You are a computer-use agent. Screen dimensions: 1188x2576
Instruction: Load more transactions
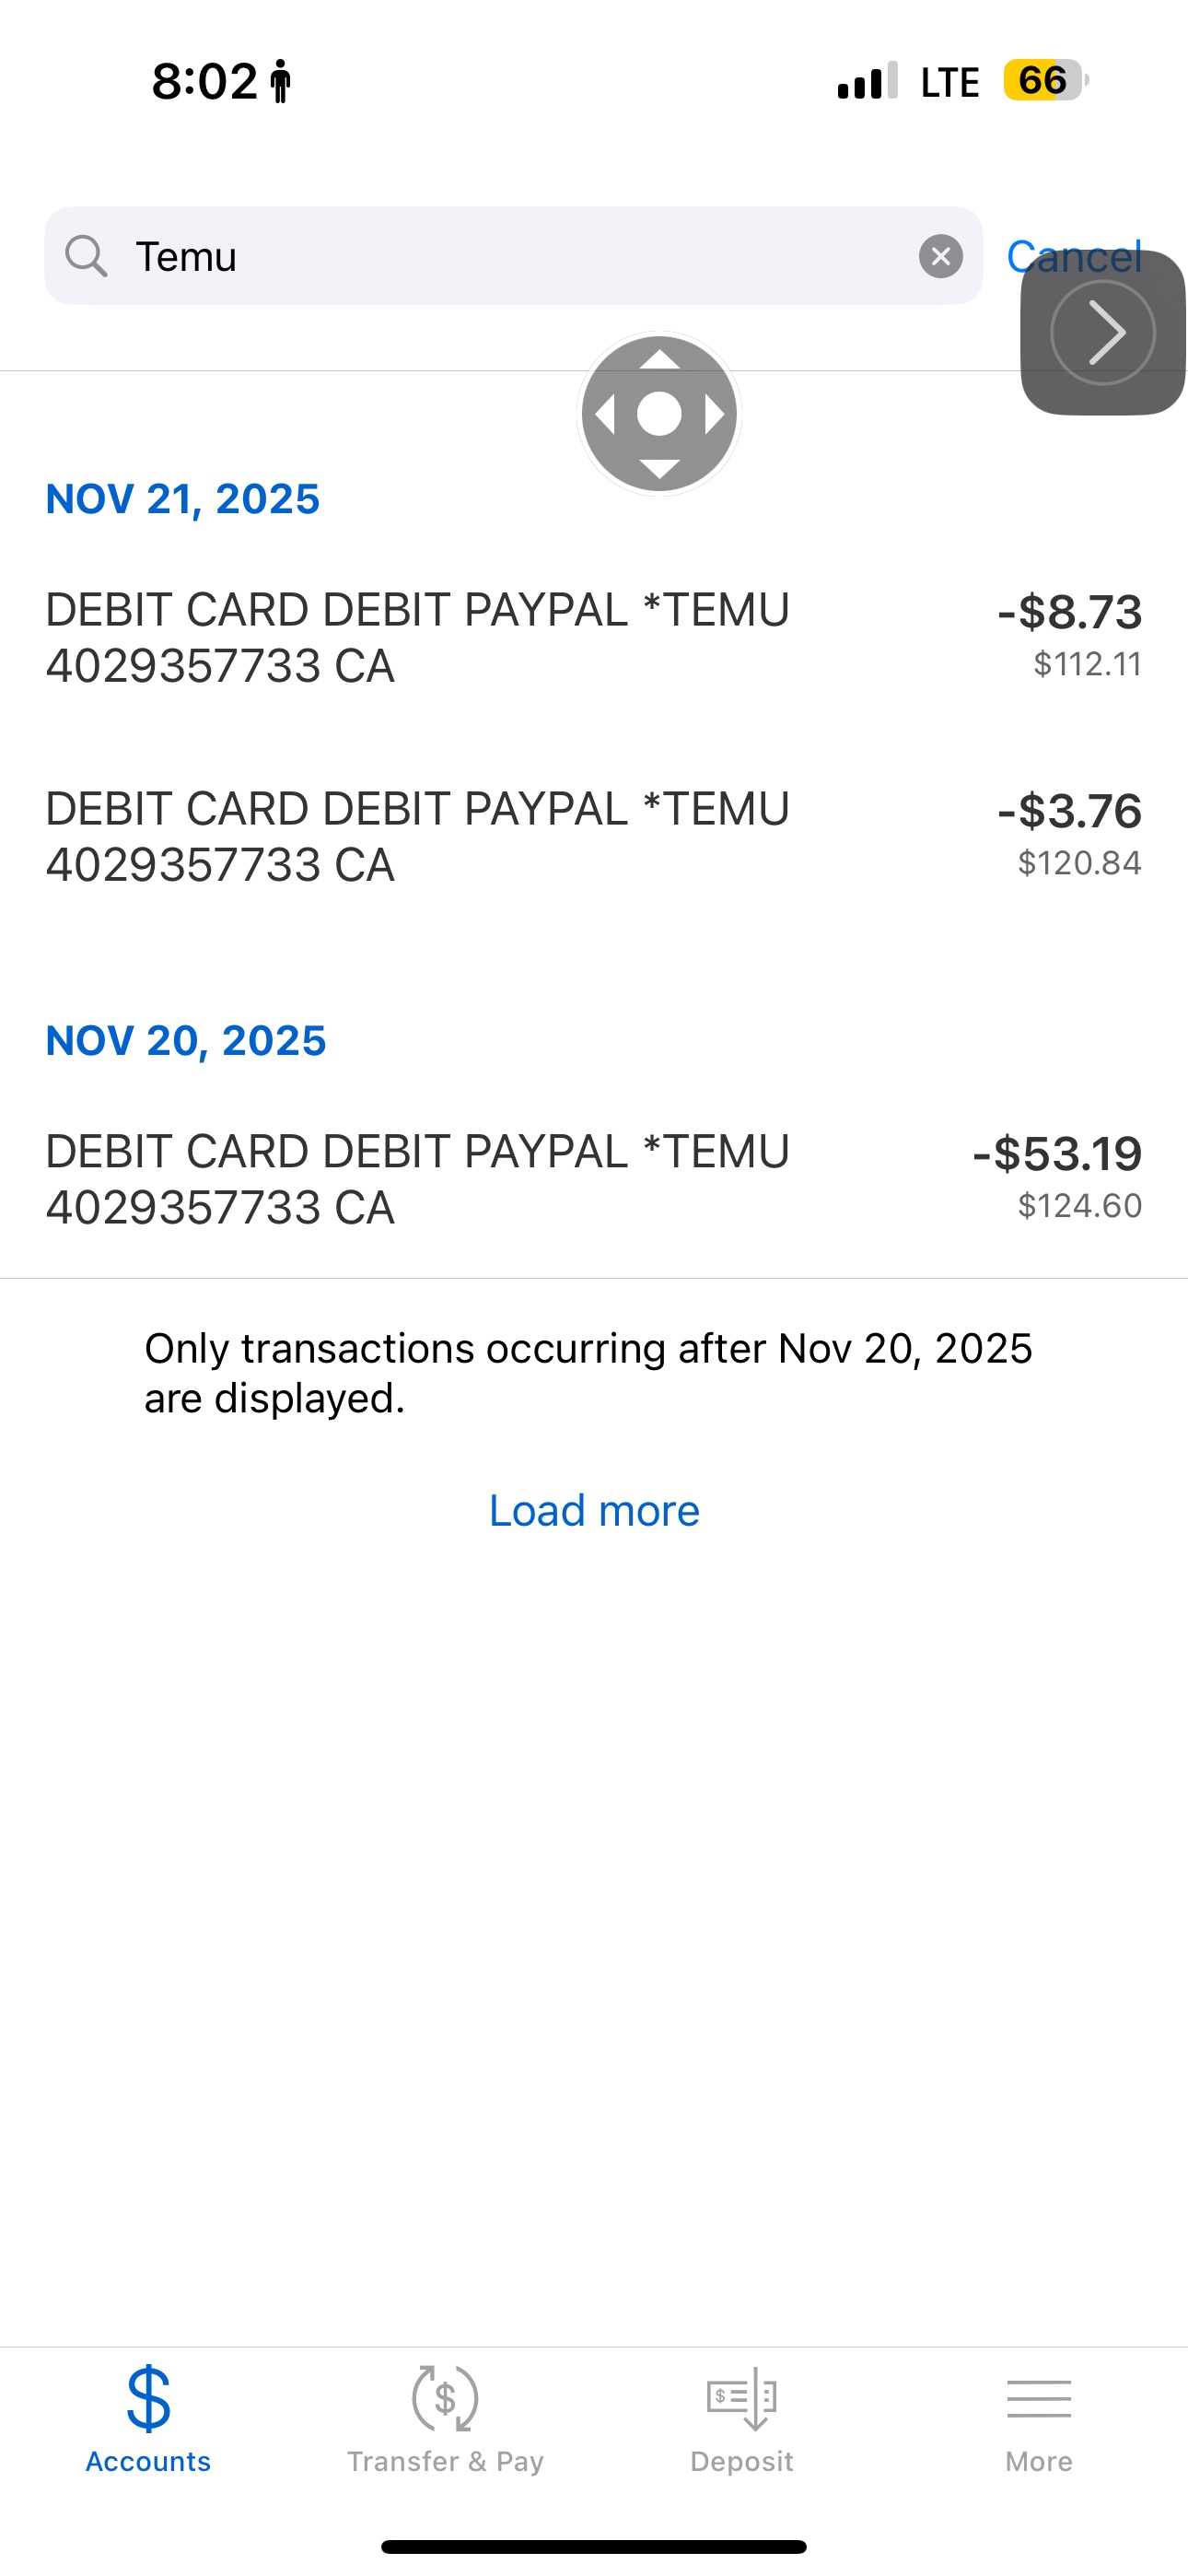pos(594,1510)
